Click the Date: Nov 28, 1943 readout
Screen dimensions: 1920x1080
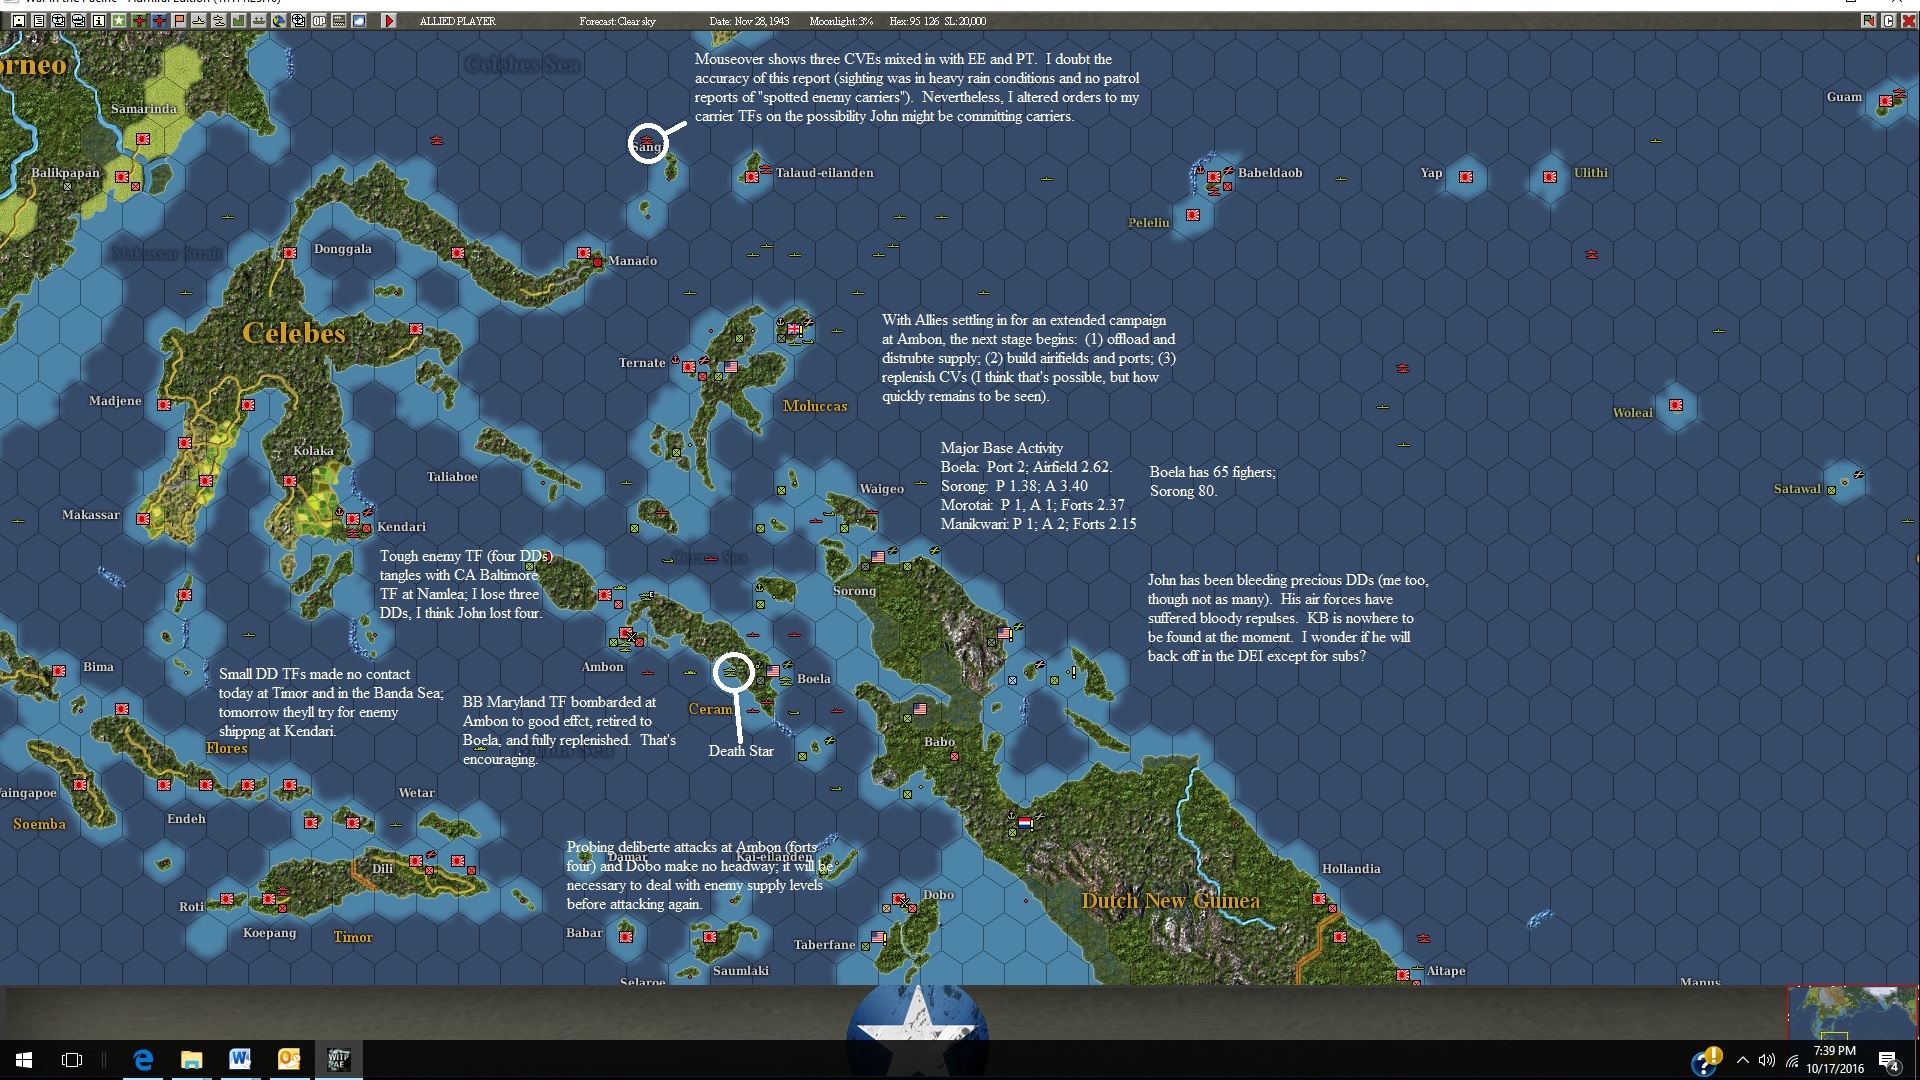pos(749,21)
